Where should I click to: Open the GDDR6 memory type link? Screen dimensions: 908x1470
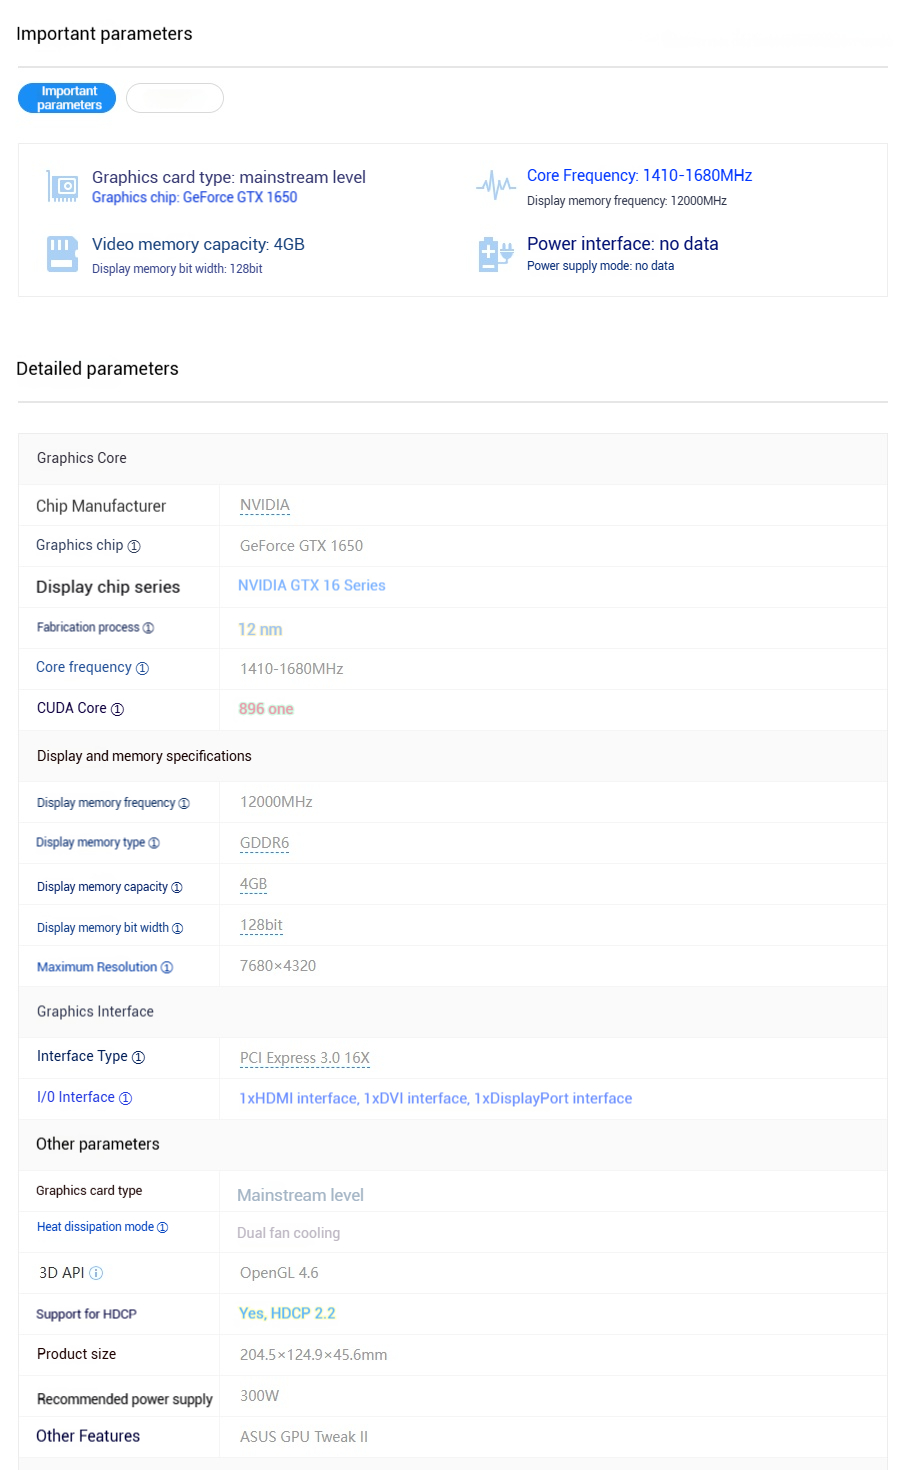(x=264, y=843)
